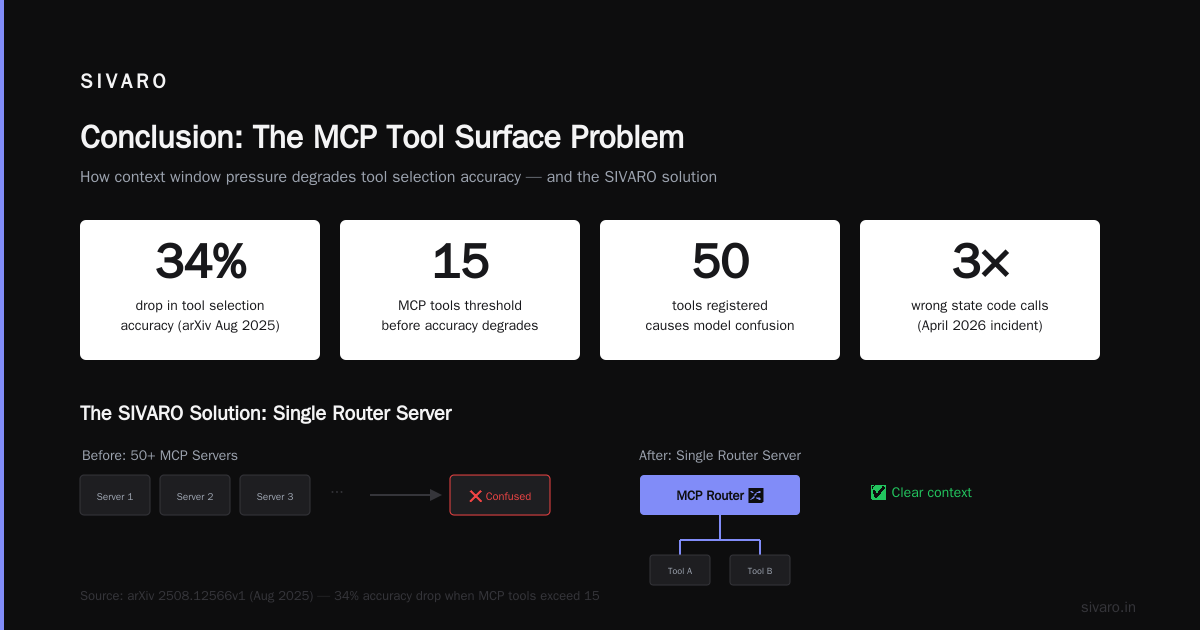
Task: Select the Tool B node
Action: (760, 570)
